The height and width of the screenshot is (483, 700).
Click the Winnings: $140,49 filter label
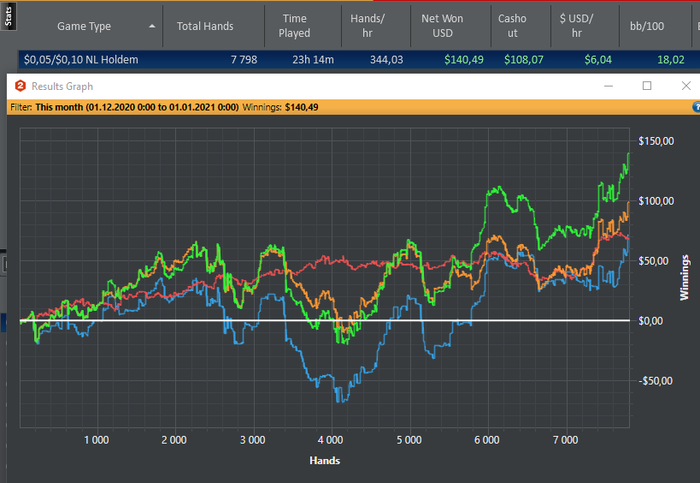(280, 107)
